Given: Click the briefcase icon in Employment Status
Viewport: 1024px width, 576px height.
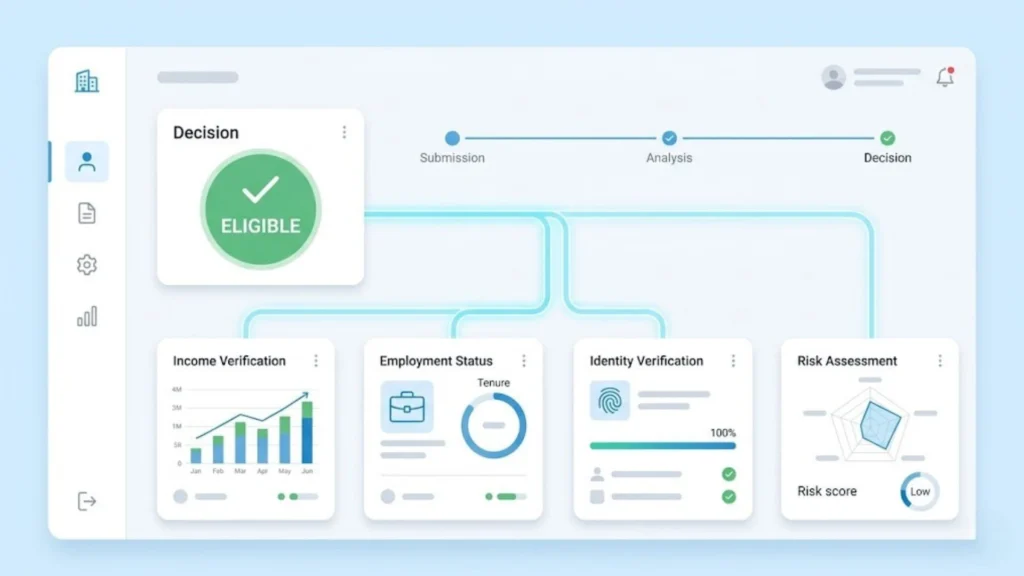Looking at the screenshot, I should pos(407,406).
